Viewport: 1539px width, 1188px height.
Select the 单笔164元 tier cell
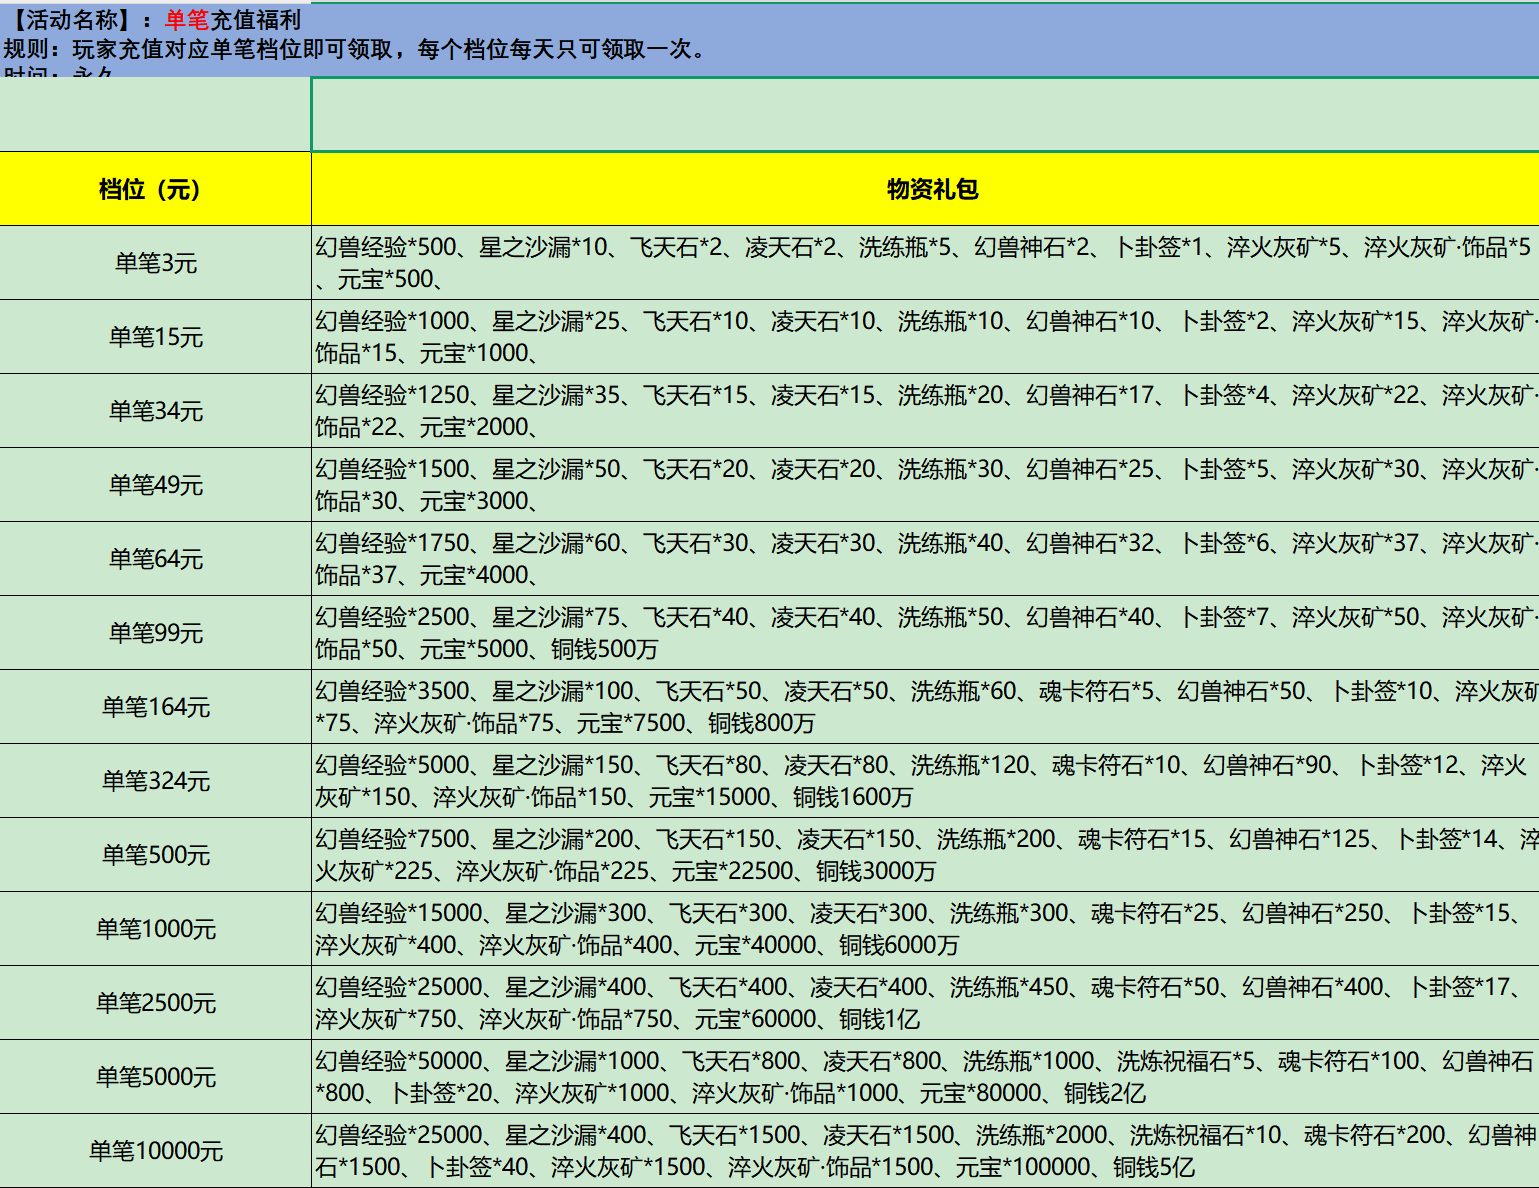point(155,707)
